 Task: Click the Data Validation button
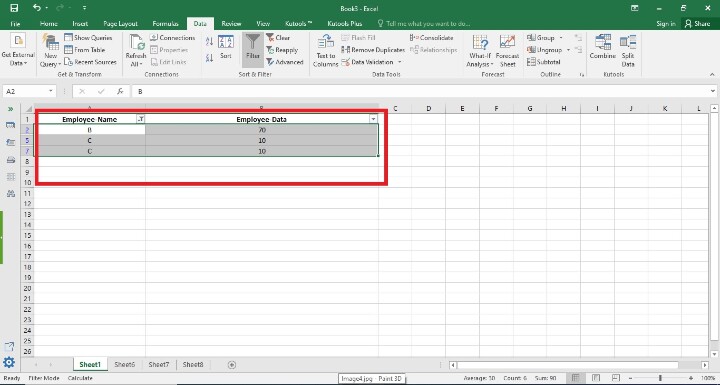(x=367, y=62)
